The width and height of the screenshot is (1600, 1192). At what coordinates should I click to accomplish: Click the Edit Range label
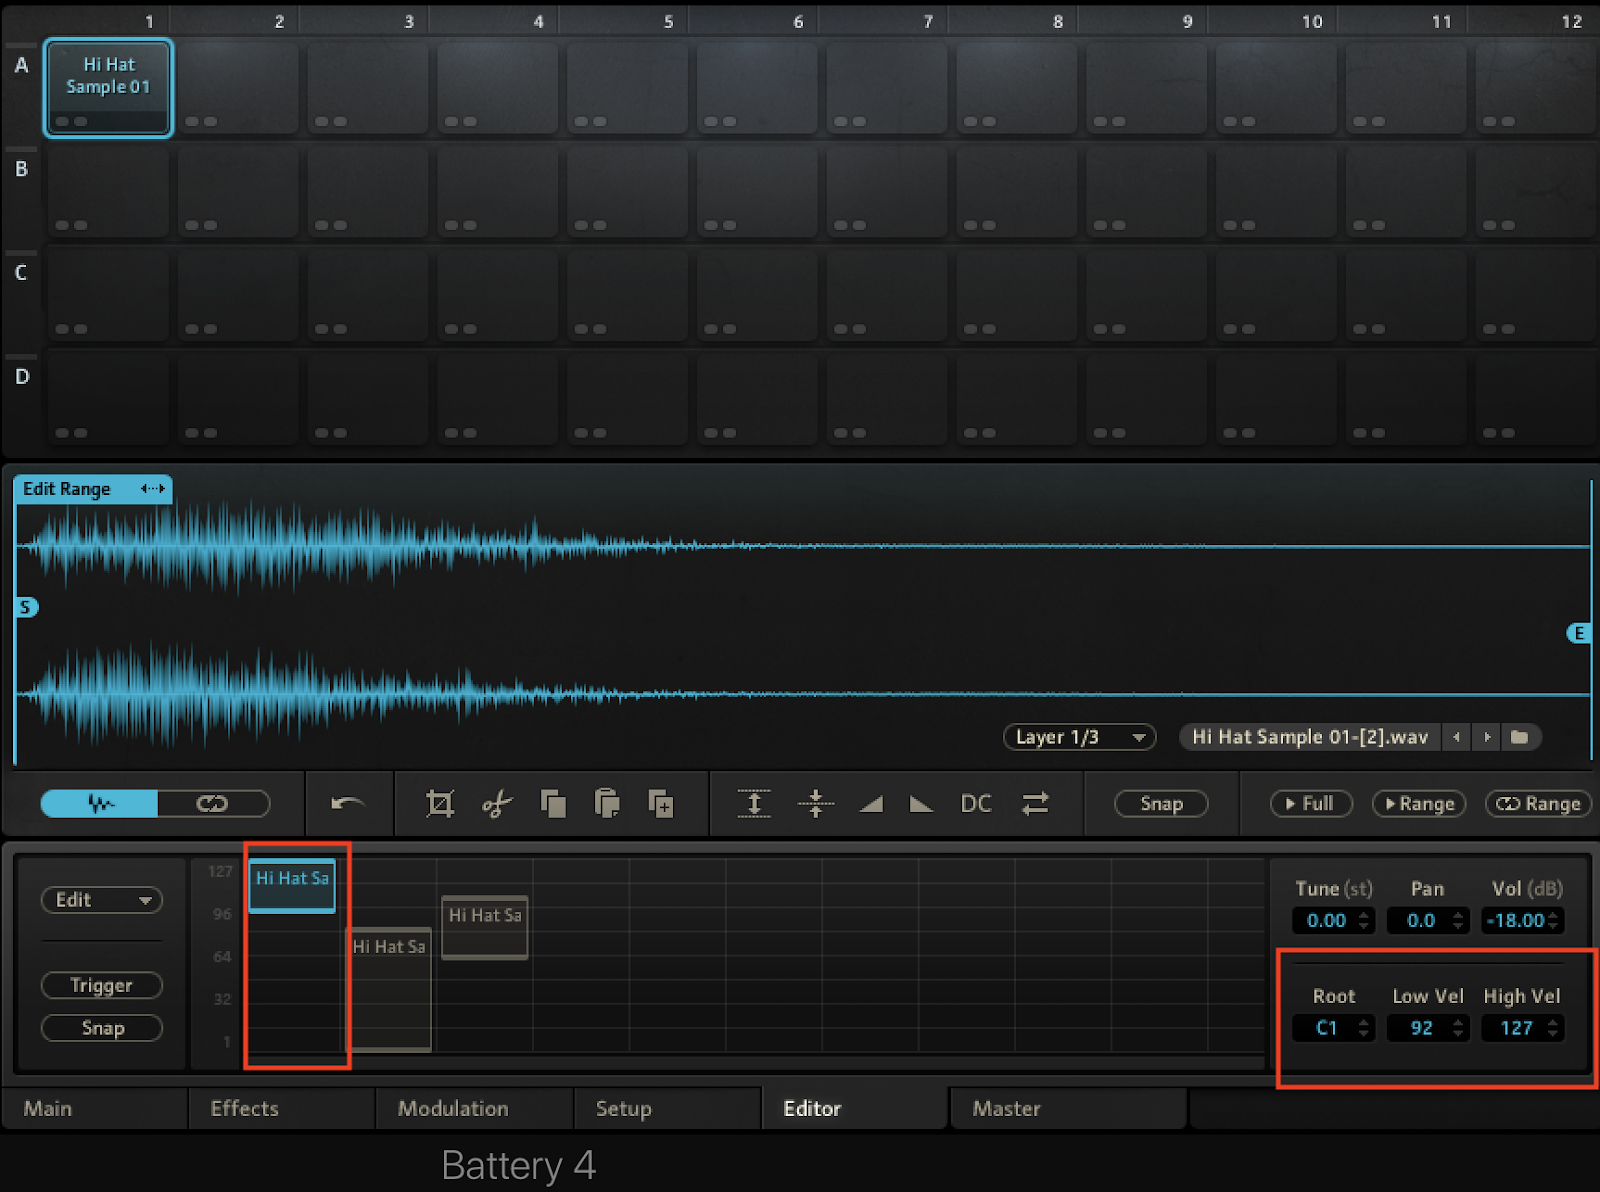(67, 489)
